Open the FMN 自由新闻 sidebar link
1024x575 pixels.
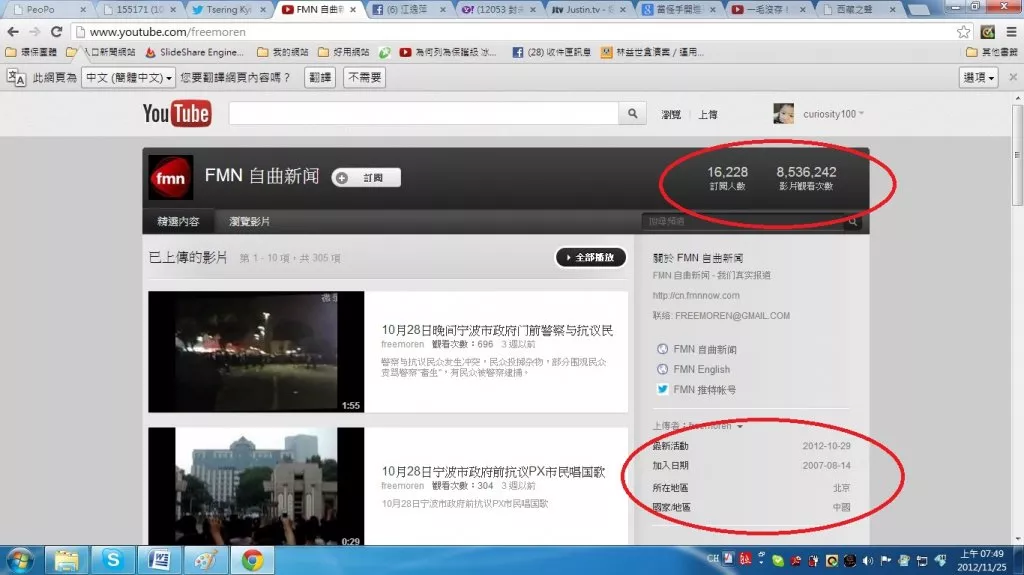click(x=705, y=350)
